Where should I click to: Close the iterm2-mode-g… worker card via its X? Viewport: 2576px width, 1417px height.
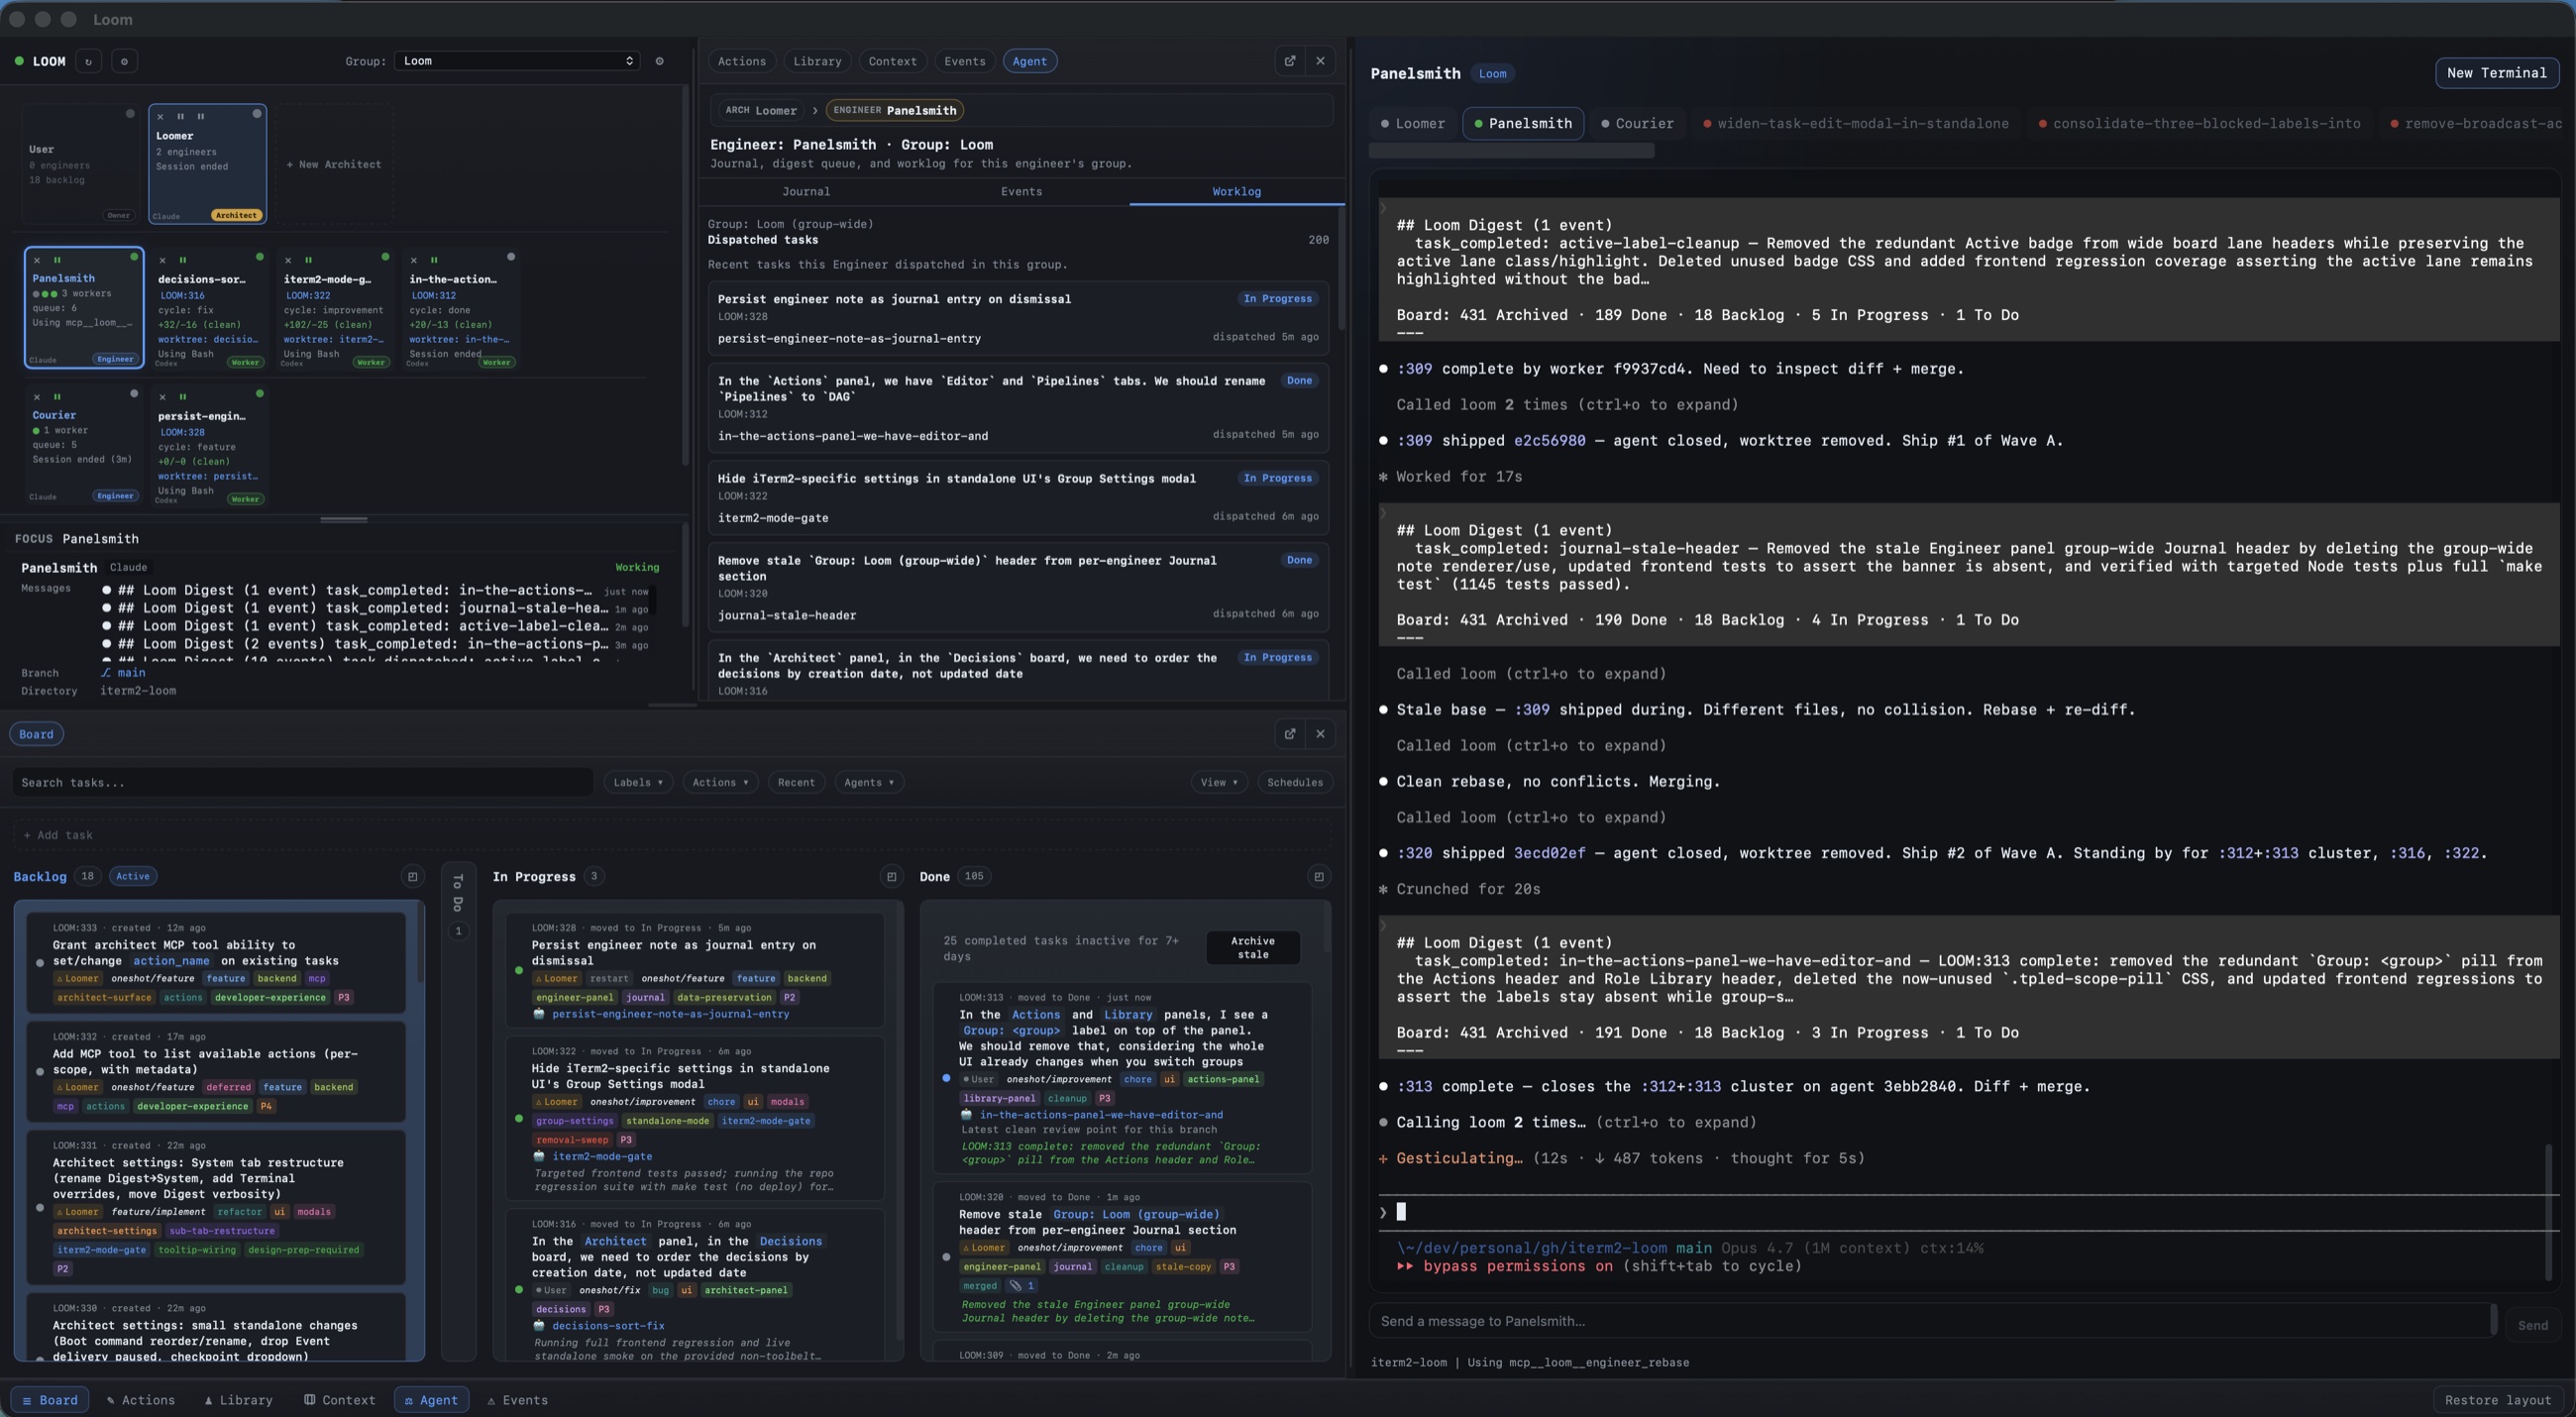(x=289, y=260)
